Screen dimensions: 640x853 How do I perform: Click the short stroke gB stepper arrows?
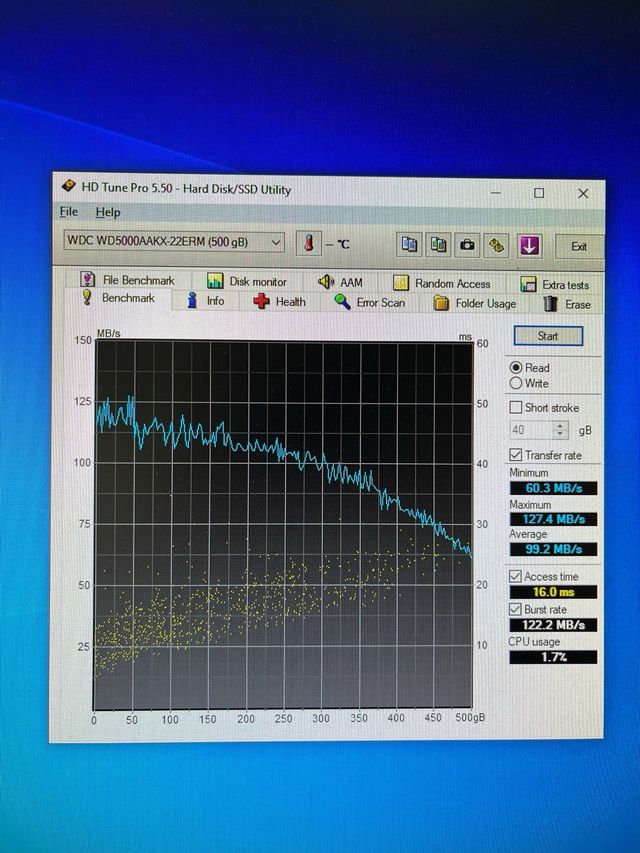click(561, 430)
